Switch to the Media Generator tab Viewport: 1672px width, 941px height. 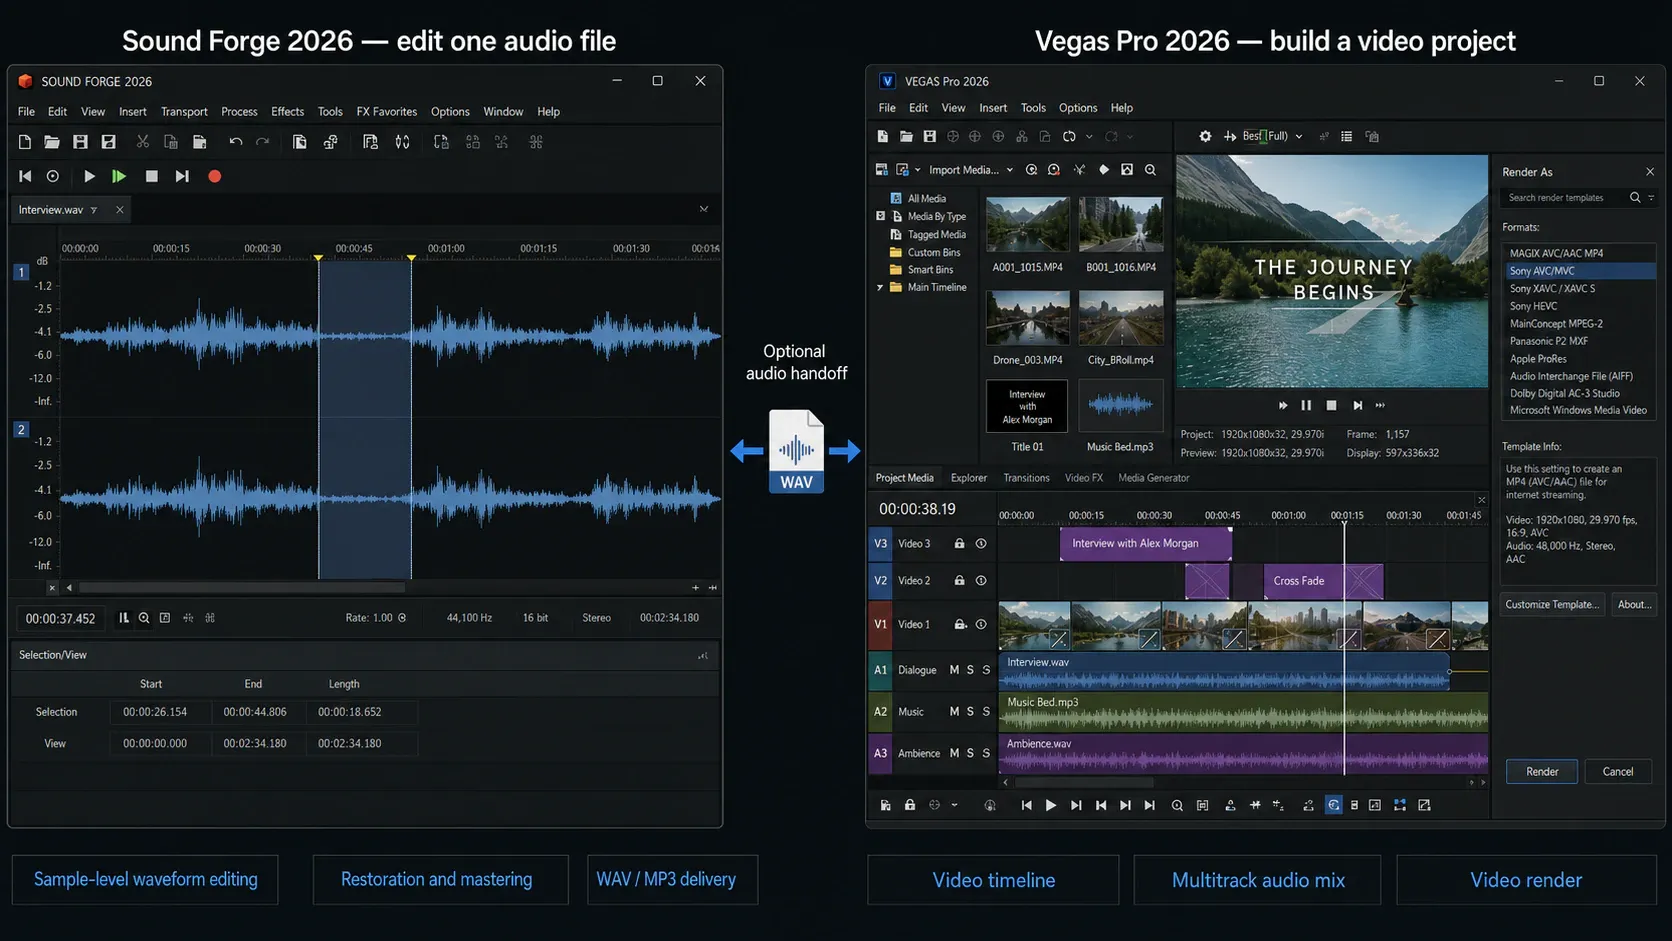(1154, 478)
